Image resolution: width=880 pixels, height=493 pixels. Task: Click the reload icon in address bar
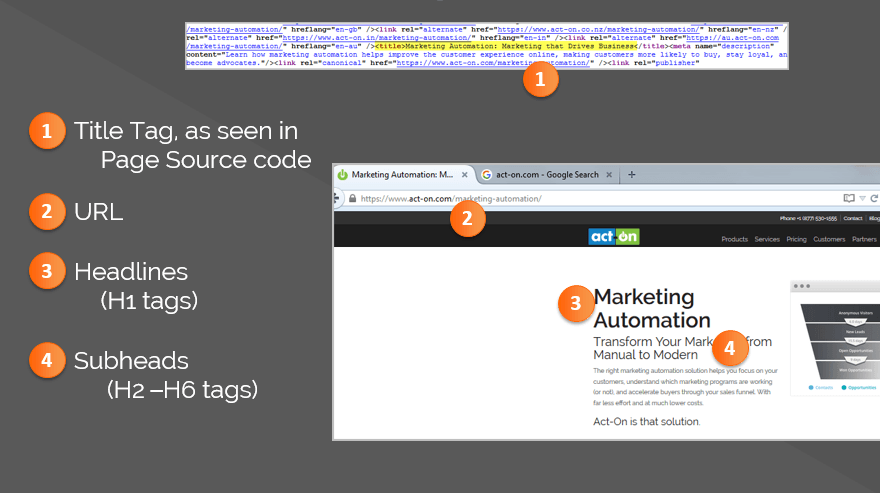point(874,198)
